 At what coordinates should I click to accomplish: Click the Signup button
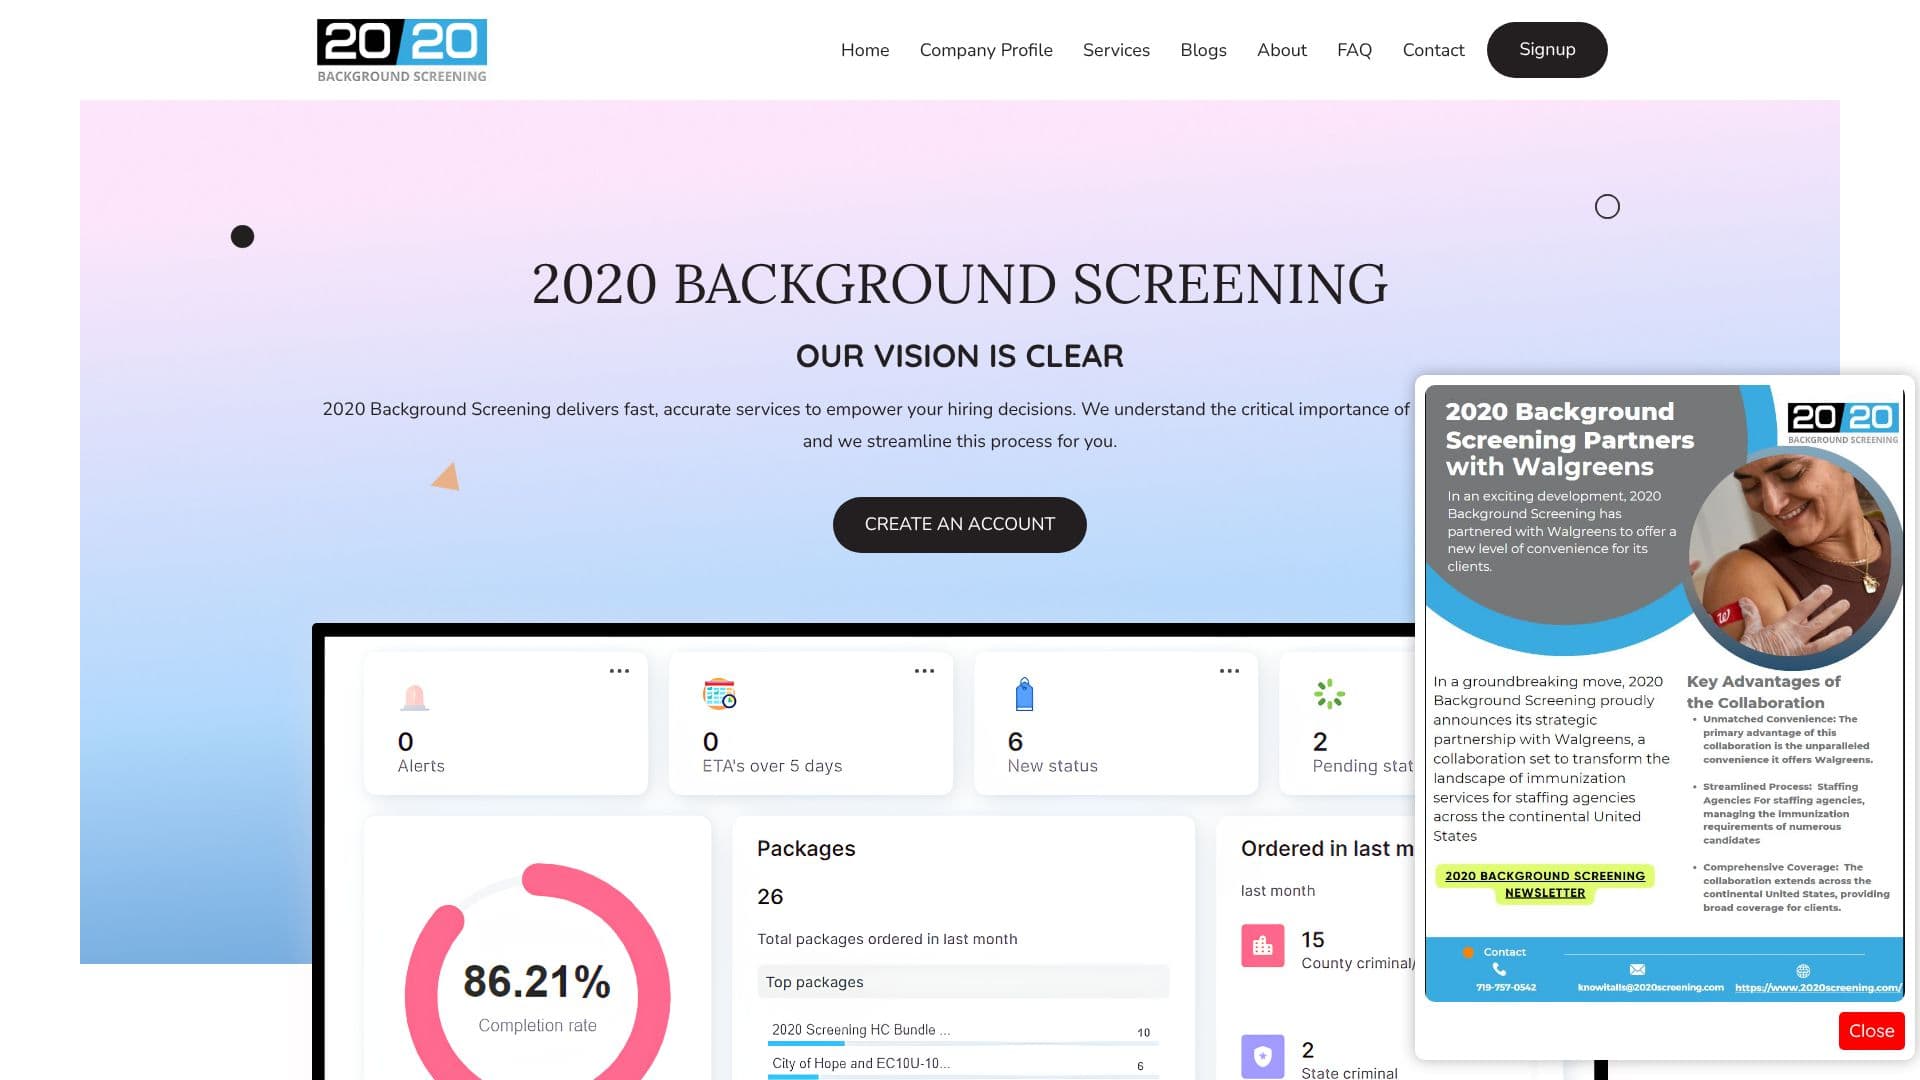(1547, 50)
